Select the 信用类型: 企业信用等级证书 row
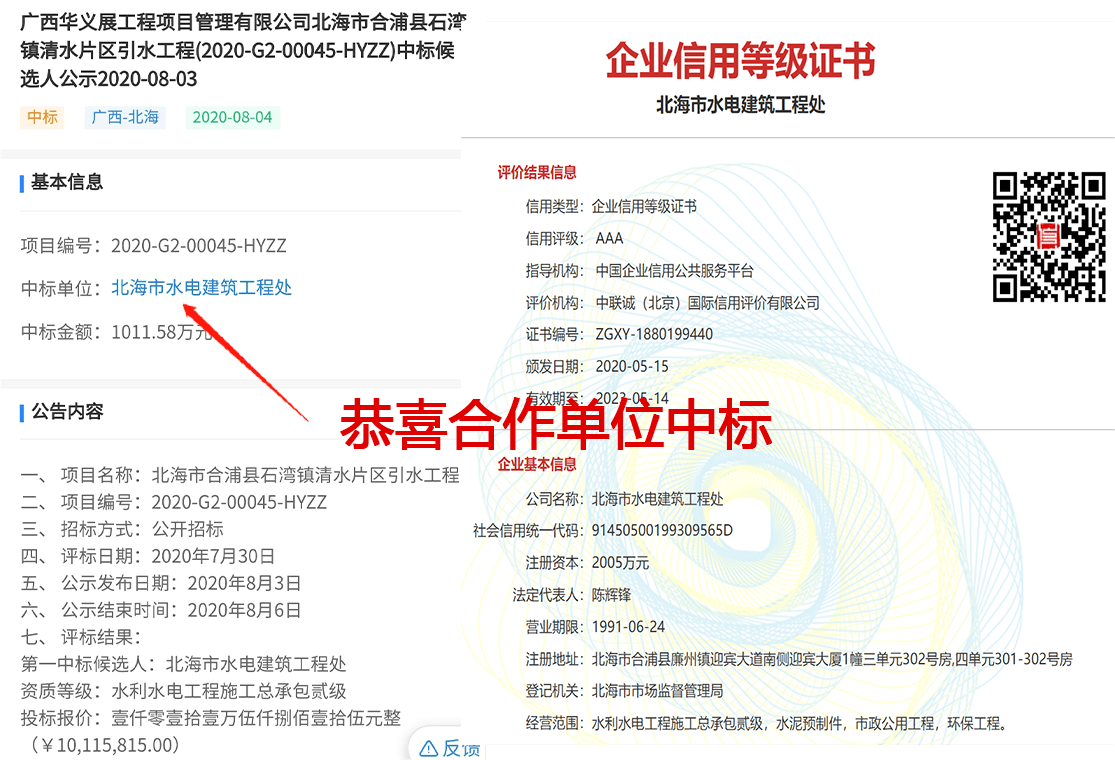Viewport: 1115px width, 760px height. (611, 207)
